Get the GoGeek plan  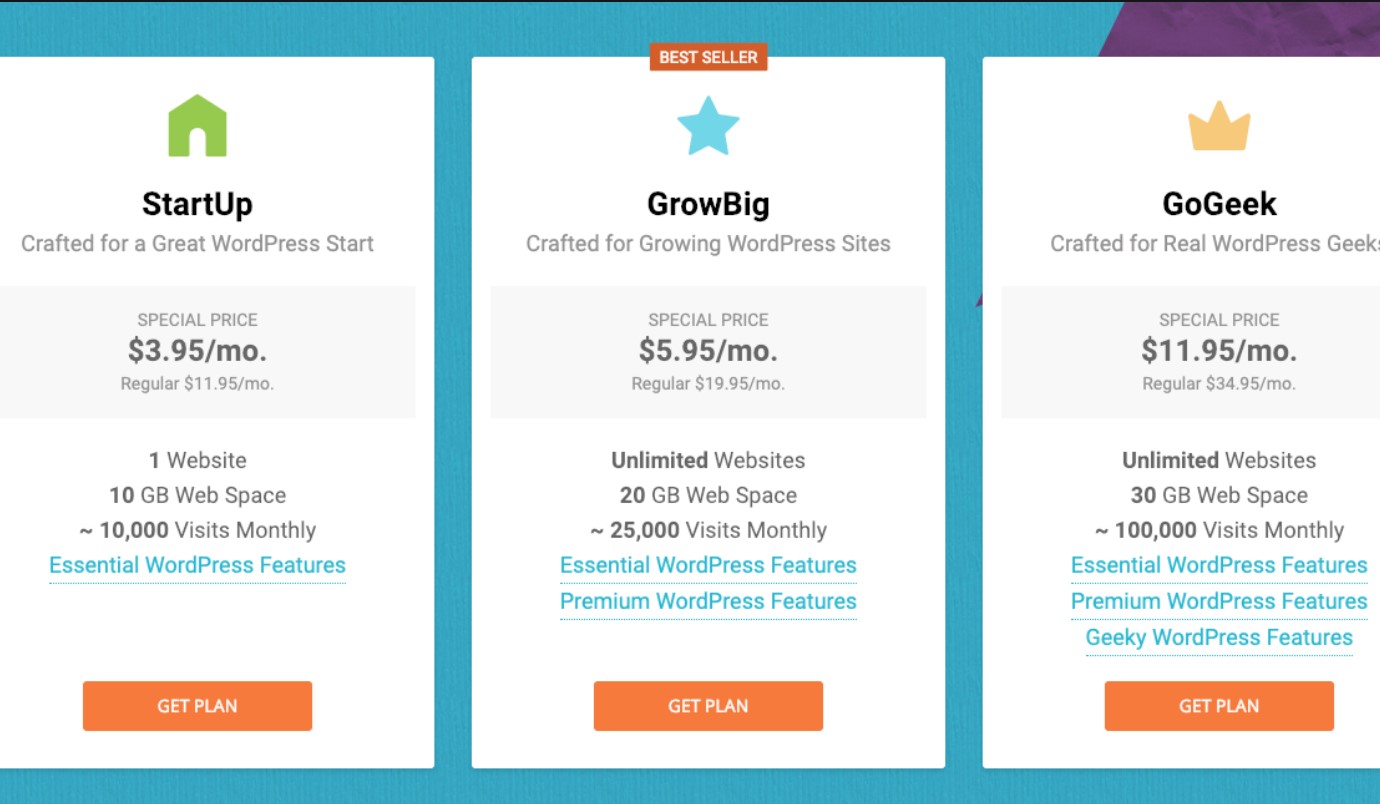[1219, 706]
